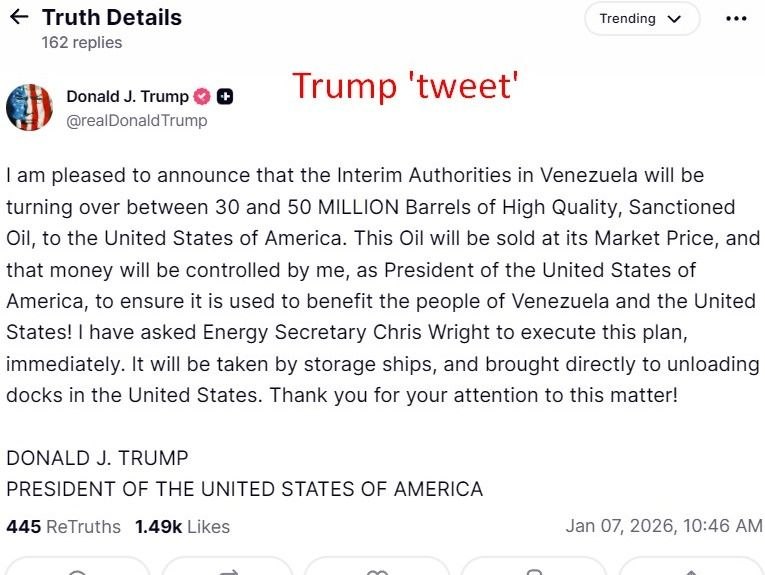Open the @realDonaldTrump handle link
The image size is (765, 575).
[x=136, y=121]
